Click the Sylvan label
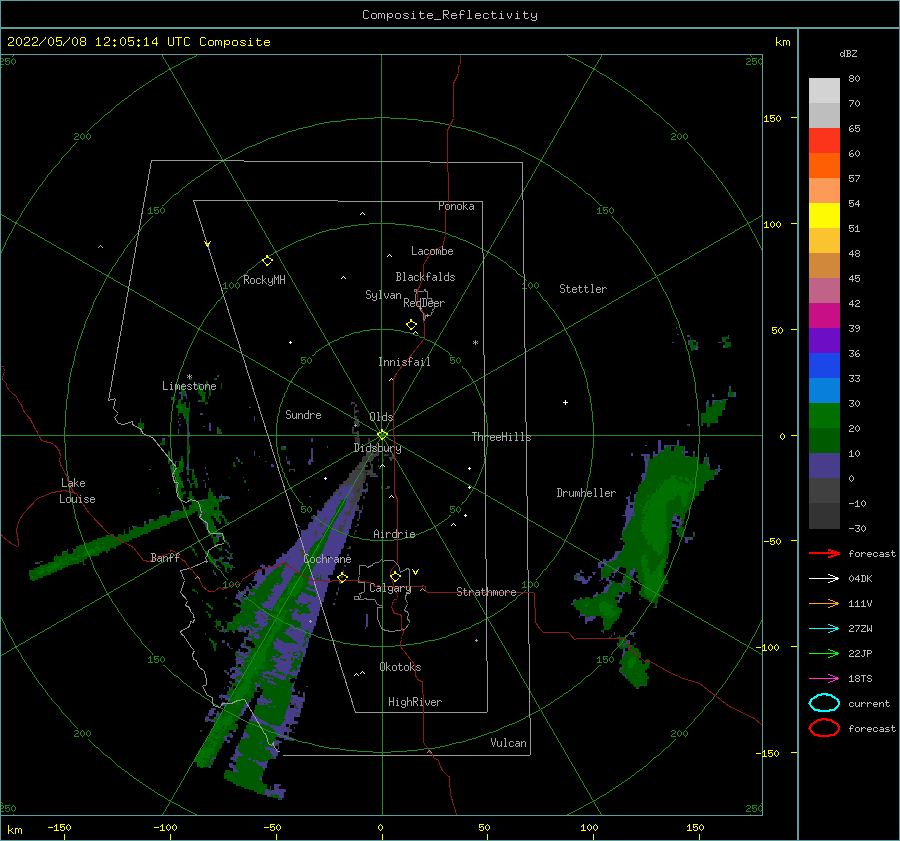This screenshot has width=900, height=841. pos(383,295)
